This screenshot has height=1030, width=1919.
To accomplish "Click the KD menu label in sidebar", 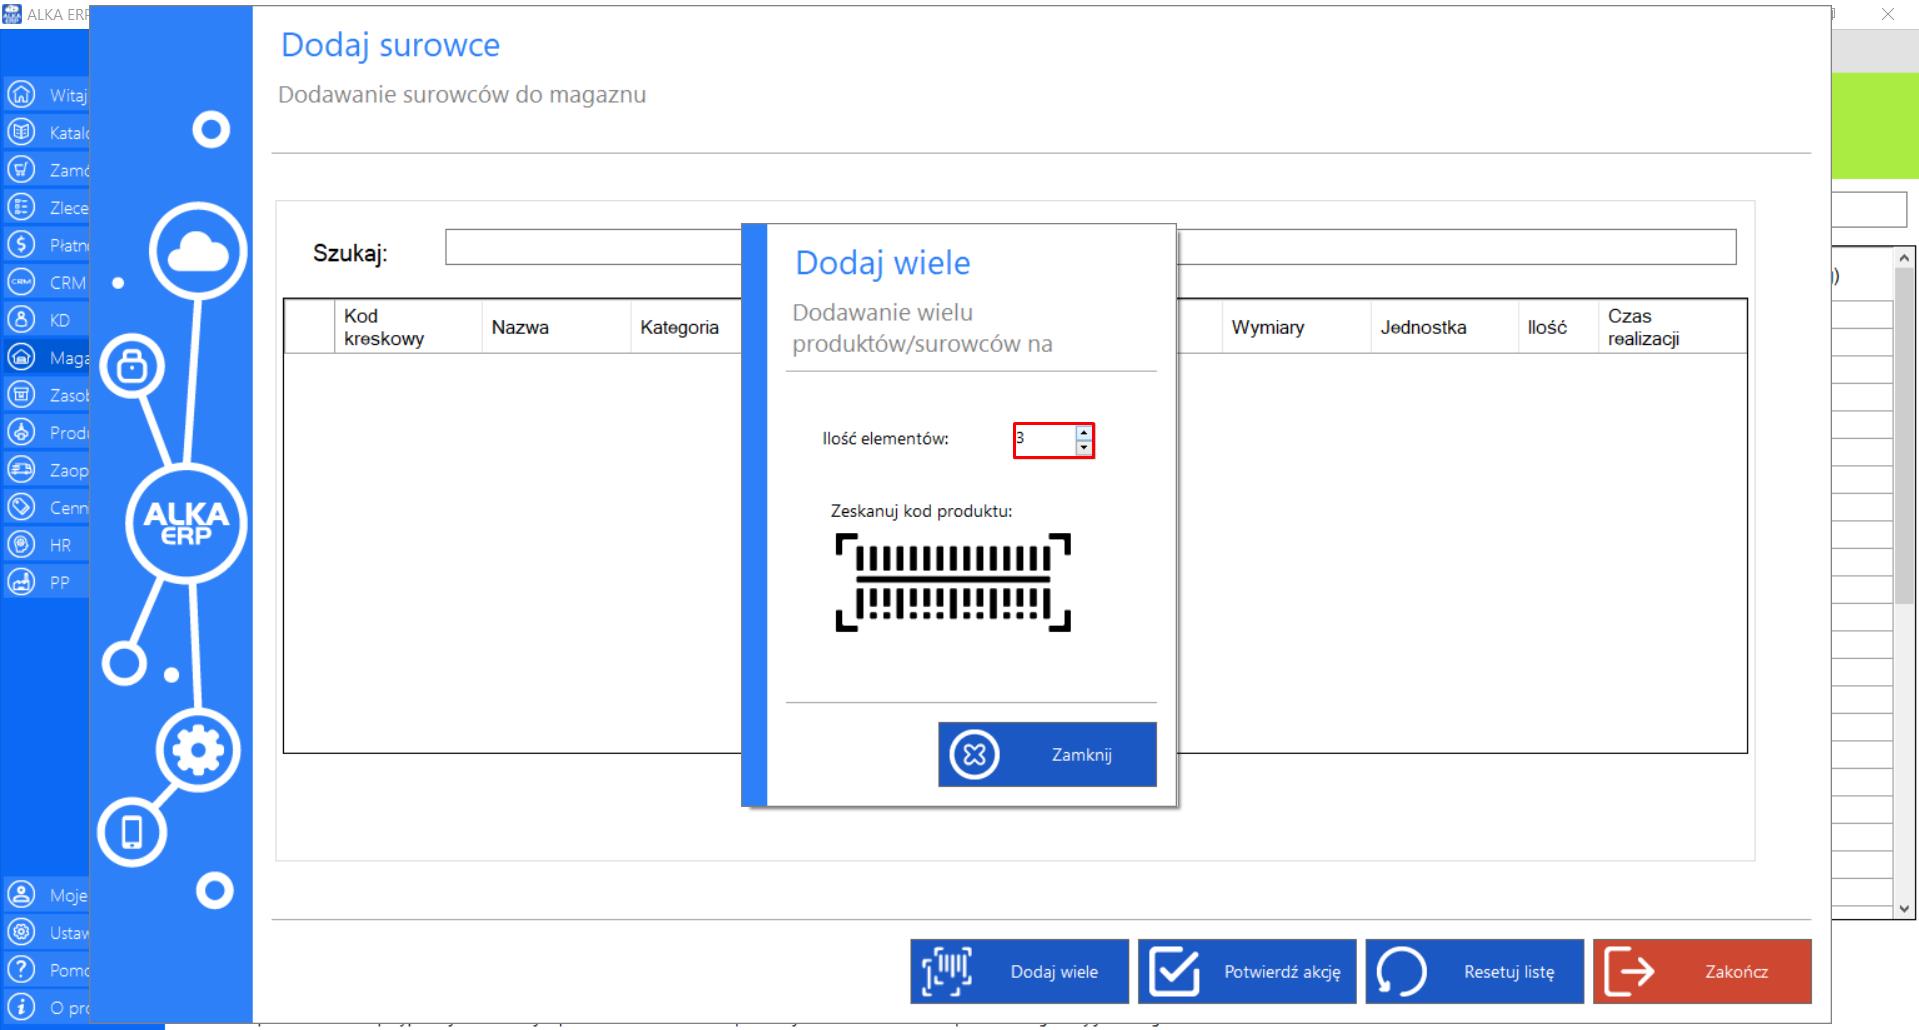I will pyautogui.click(x=60, y=320).
